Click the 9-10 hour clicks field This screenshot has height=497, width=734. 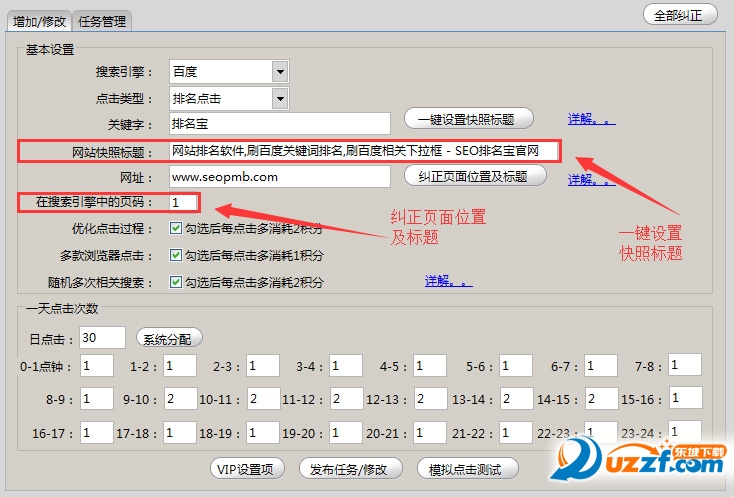click(x=181, y=399)
